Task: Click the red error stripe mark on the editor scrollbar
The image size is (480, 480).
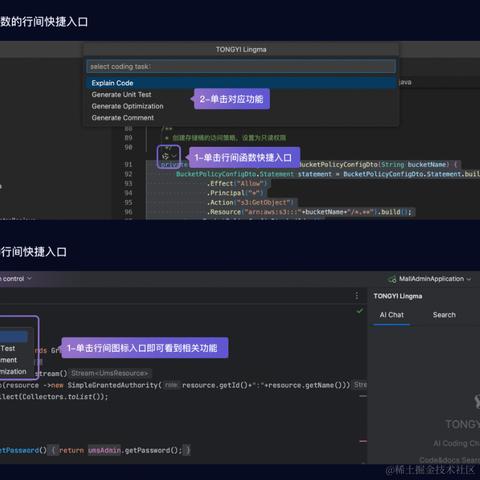Action: coord(363,441)
